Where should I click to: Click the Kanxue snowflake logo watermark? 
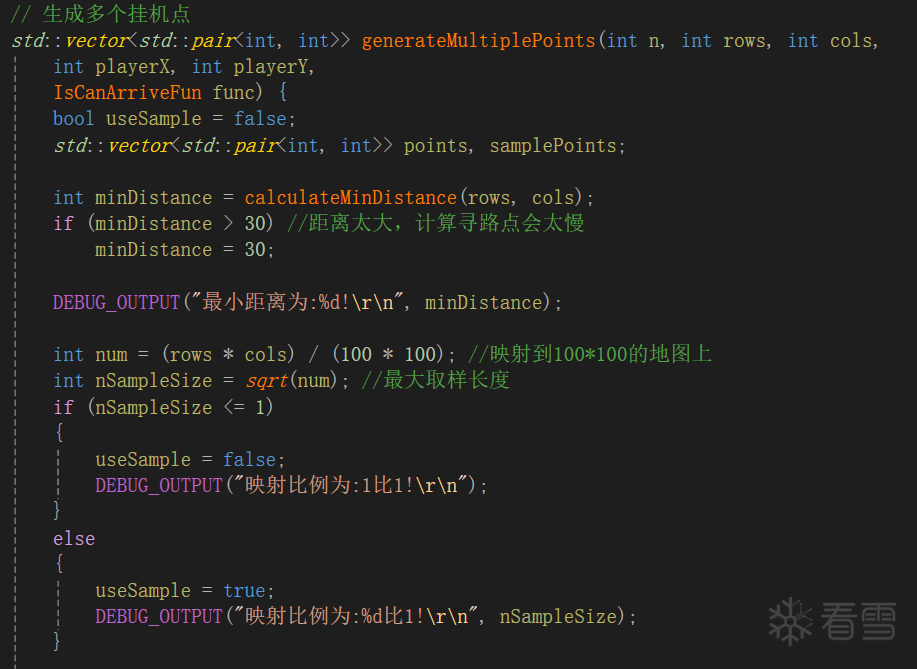tap(790, 621)
